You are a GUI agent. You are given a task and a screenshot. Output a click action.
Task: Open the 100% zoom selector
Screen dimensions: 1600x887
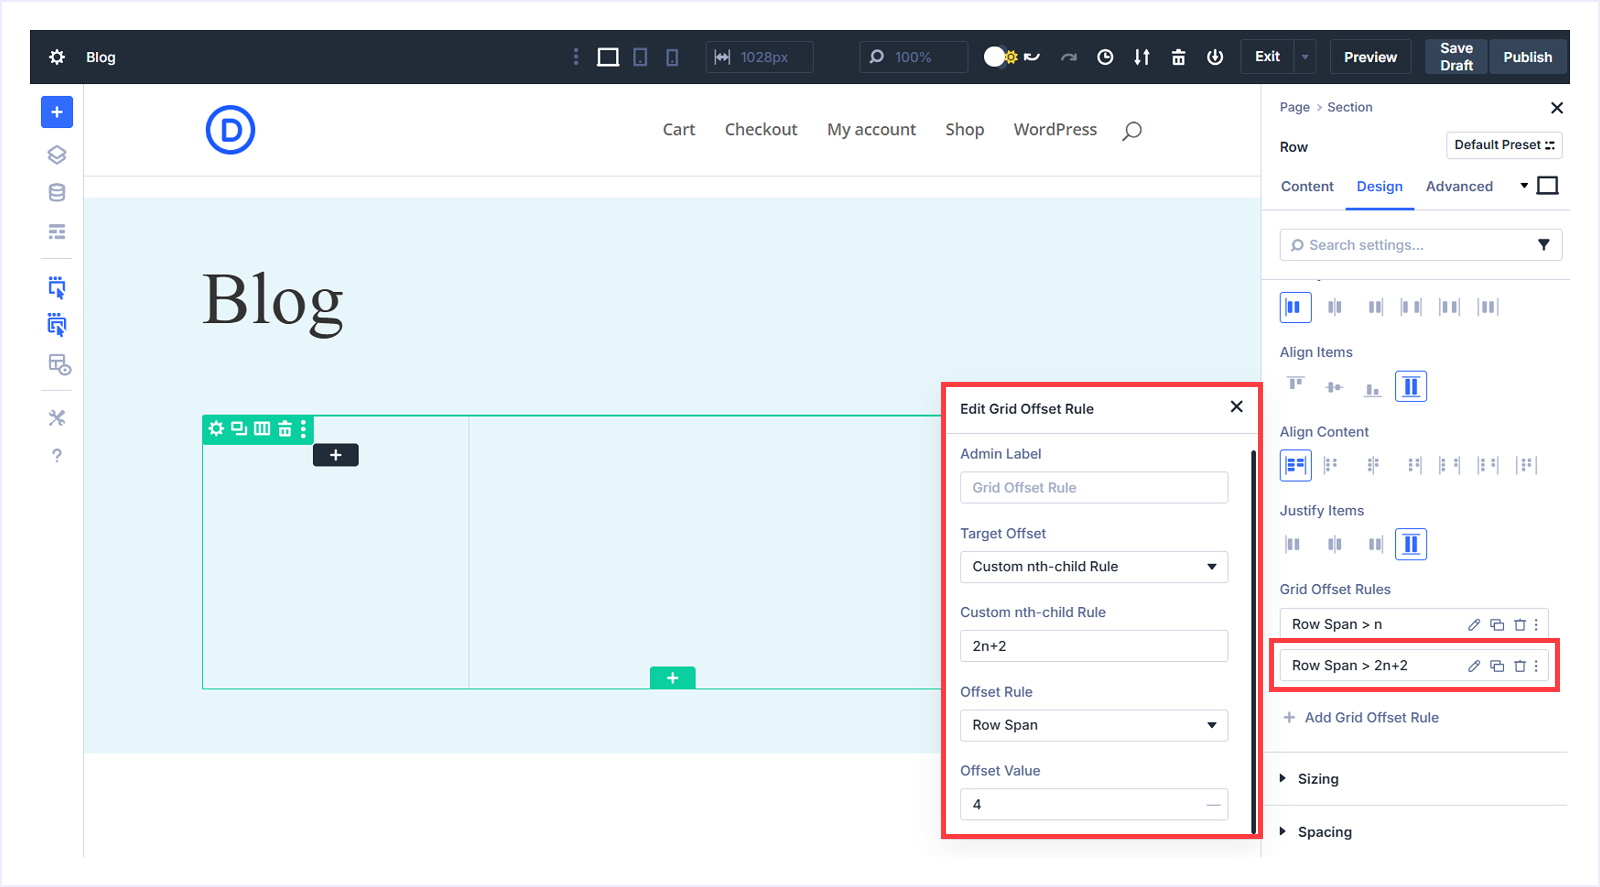pos(913,57)
